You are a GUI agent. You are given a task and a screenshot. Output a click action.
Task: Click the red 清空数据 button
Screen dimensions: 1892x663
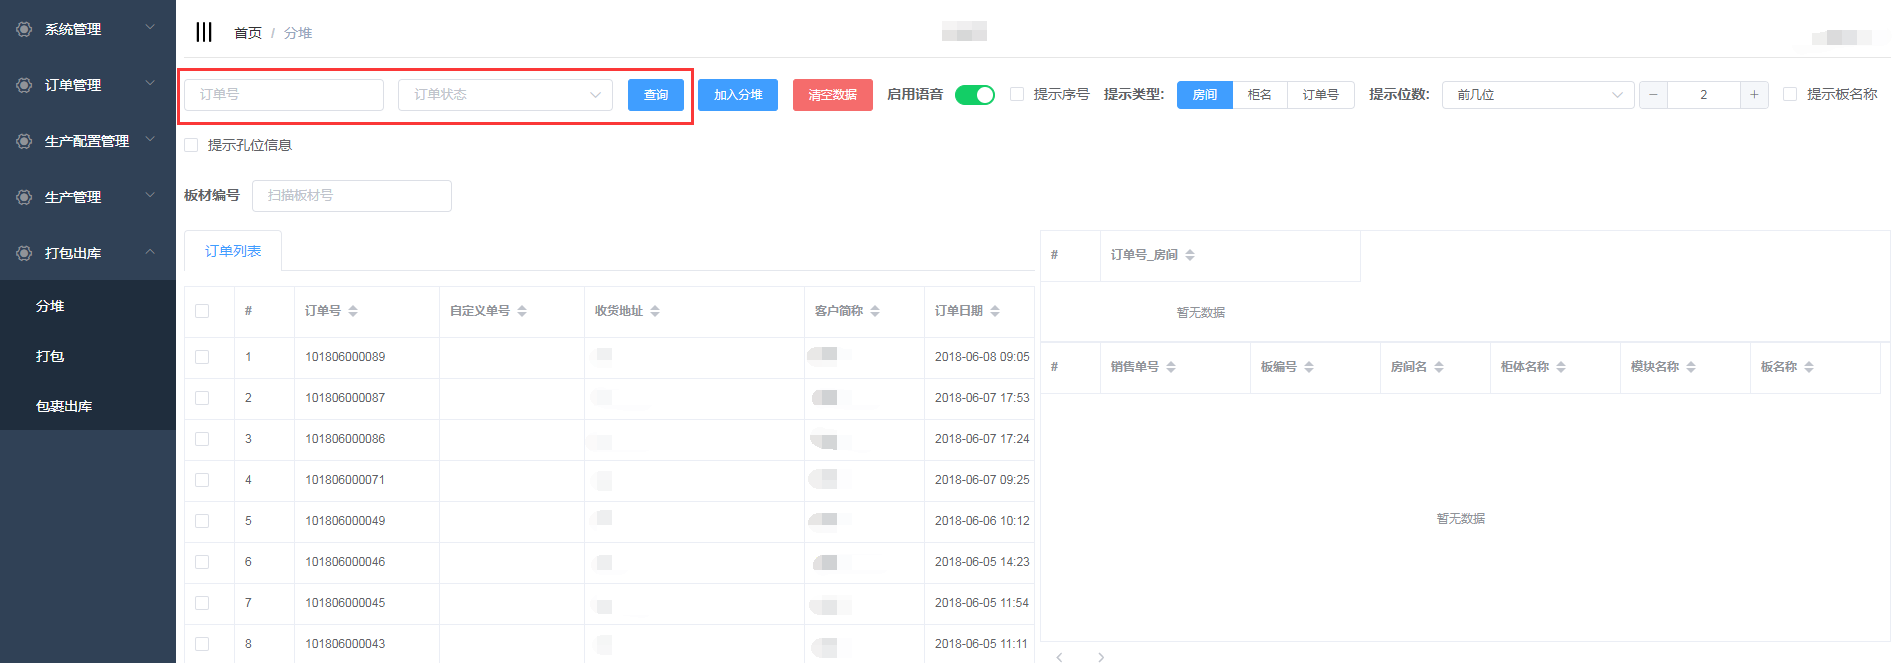(832, 95)
